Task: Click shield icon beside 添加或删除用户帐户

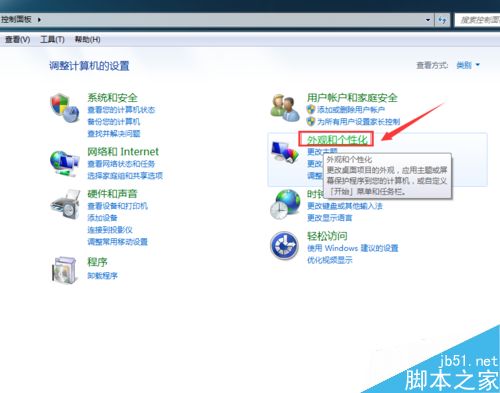Action: point(311,109)
